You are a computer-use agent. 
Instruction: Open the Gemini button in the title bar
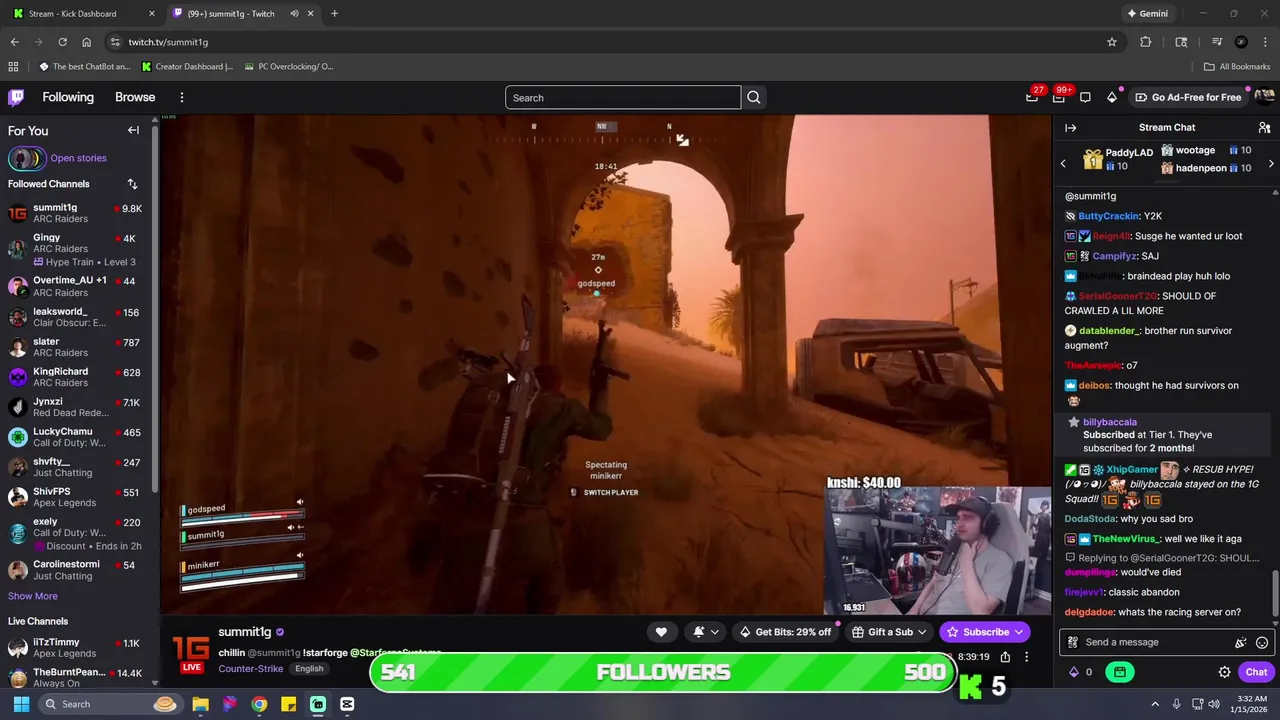tap(1147, 13)
